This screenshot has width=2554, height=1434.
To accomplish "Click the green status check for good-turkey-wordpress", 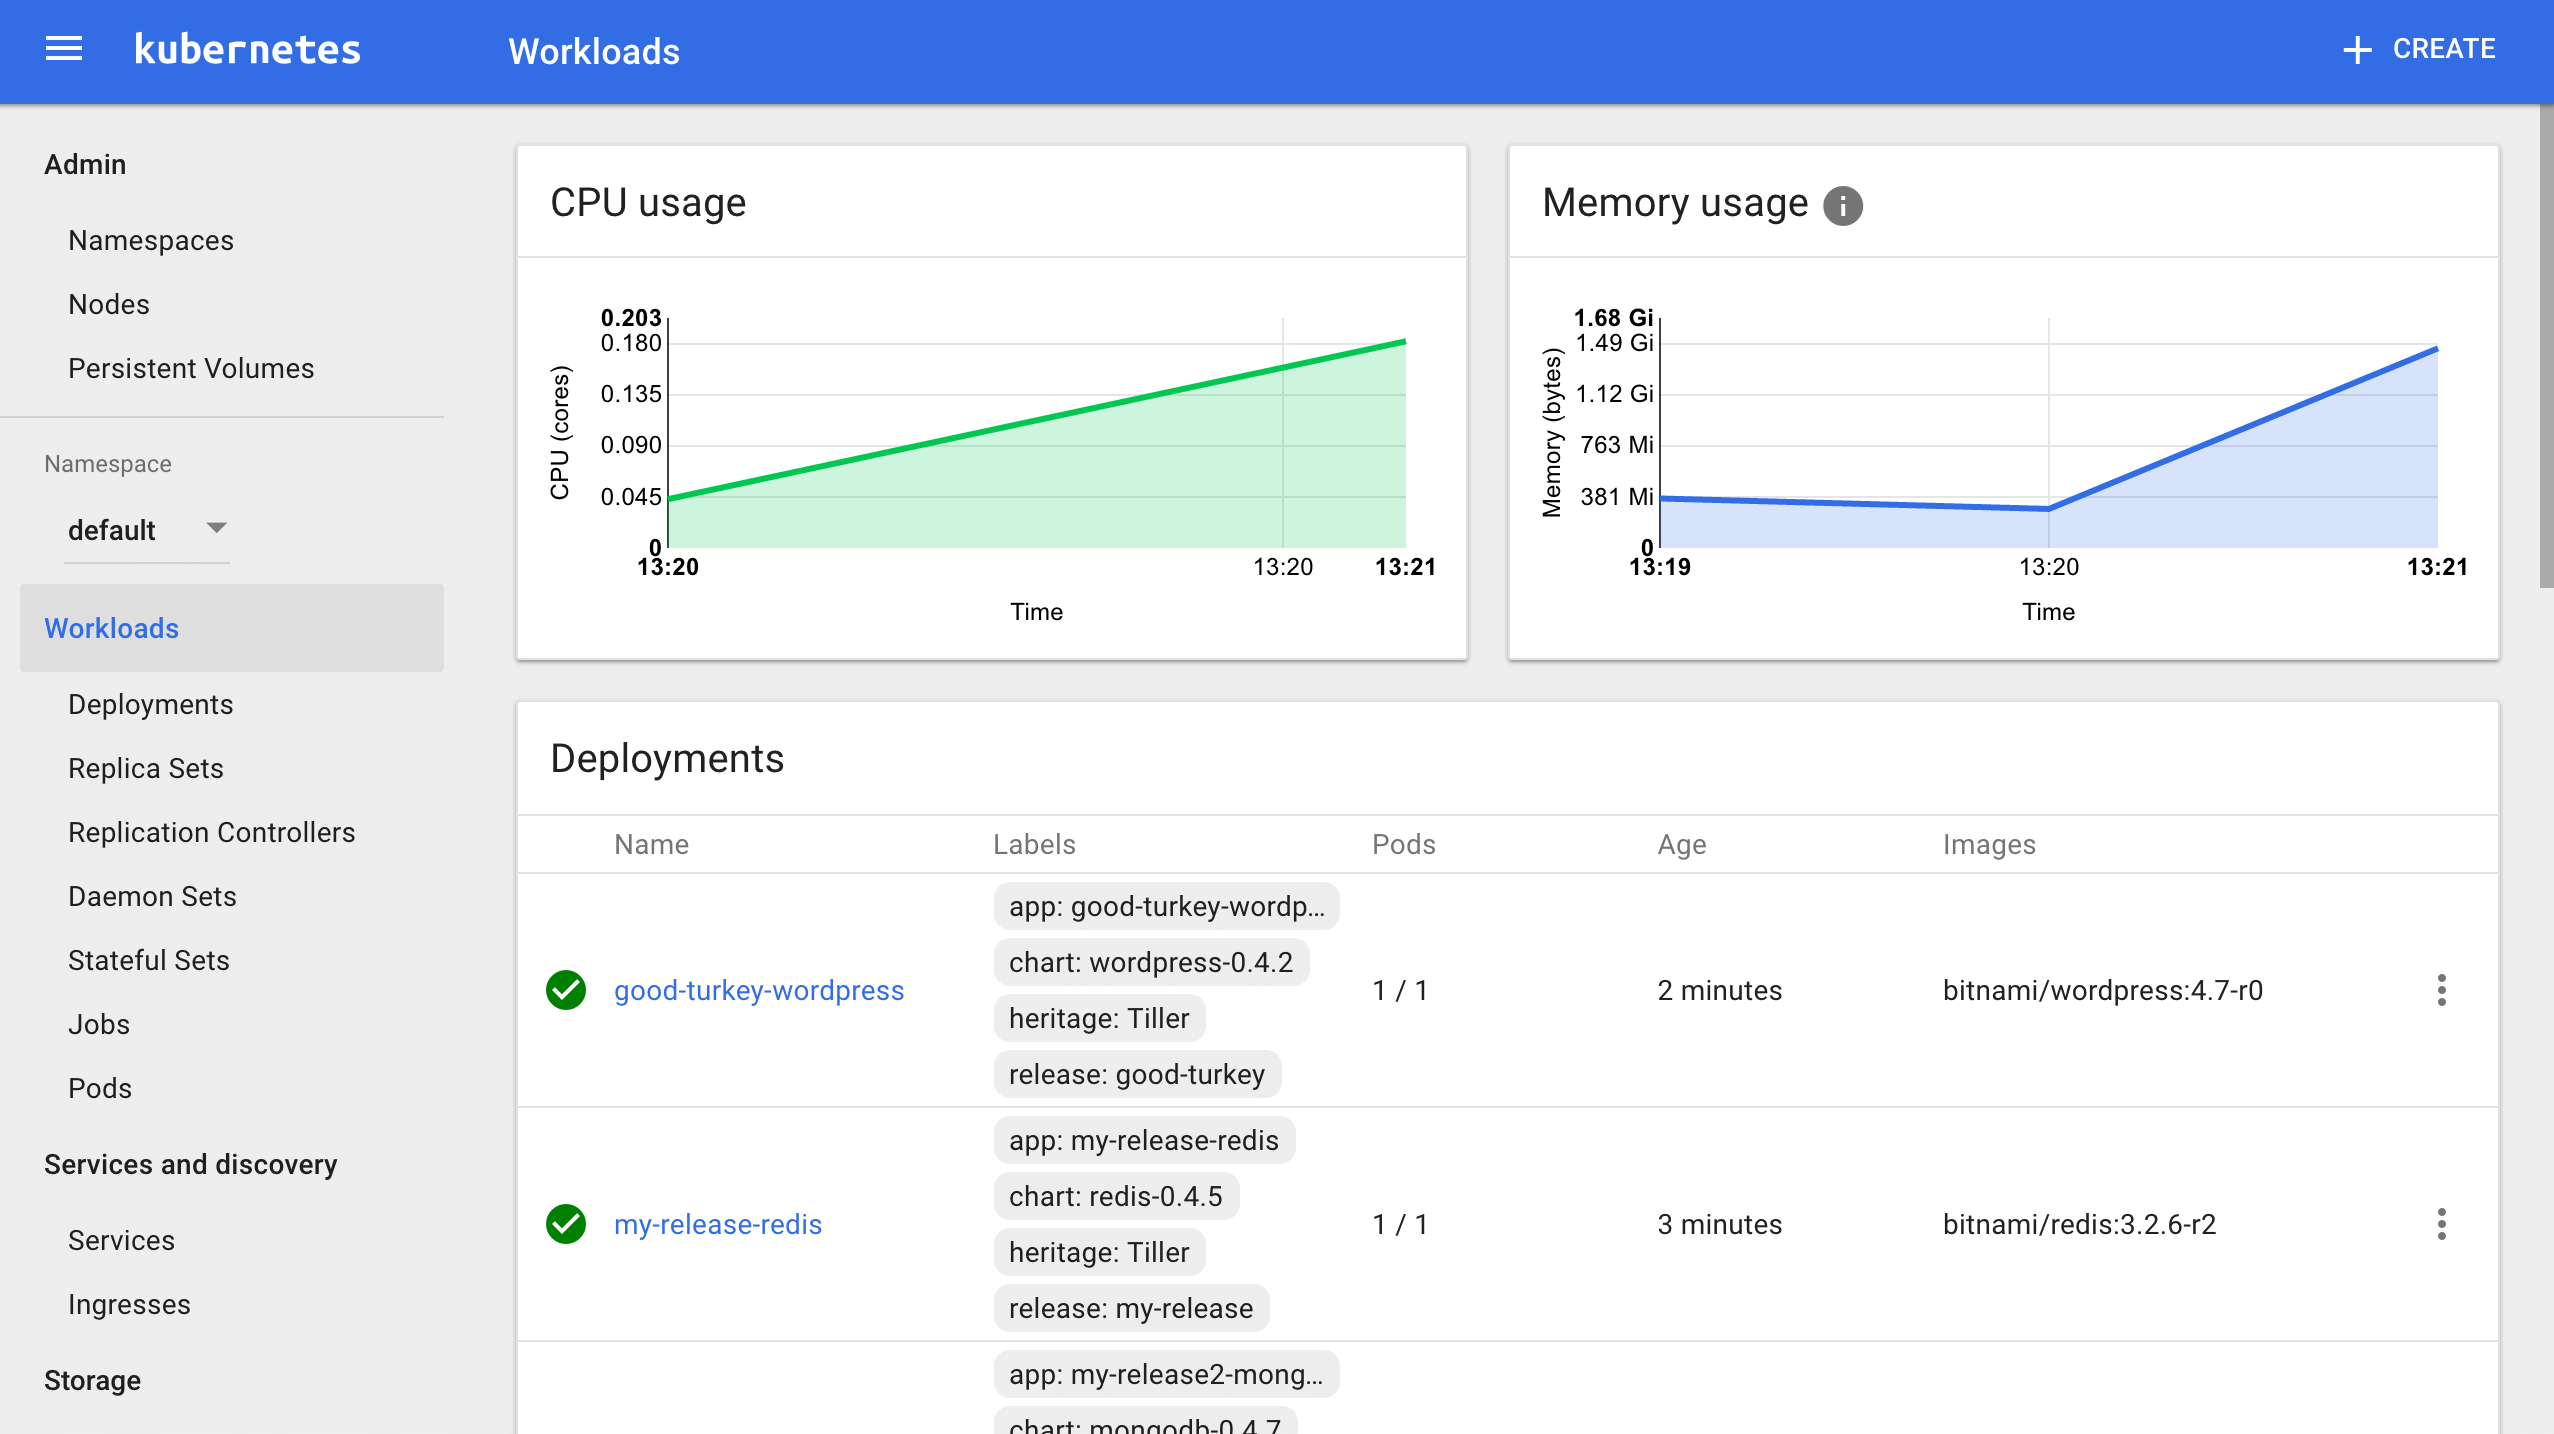I will point(566,990).
